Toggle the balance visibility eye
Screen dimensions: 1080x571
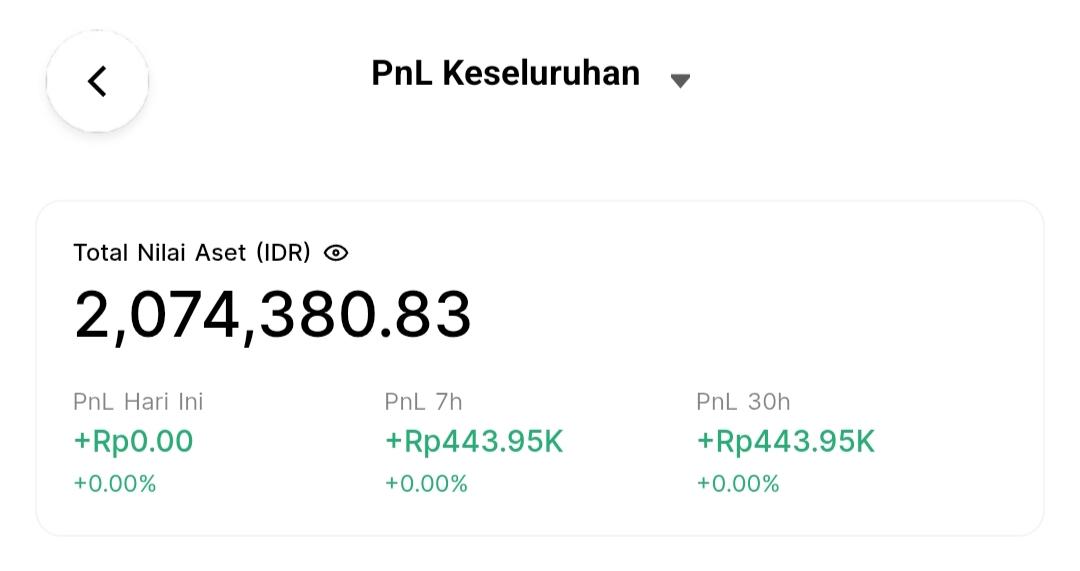pyautogui.click(x=336, y=253)
